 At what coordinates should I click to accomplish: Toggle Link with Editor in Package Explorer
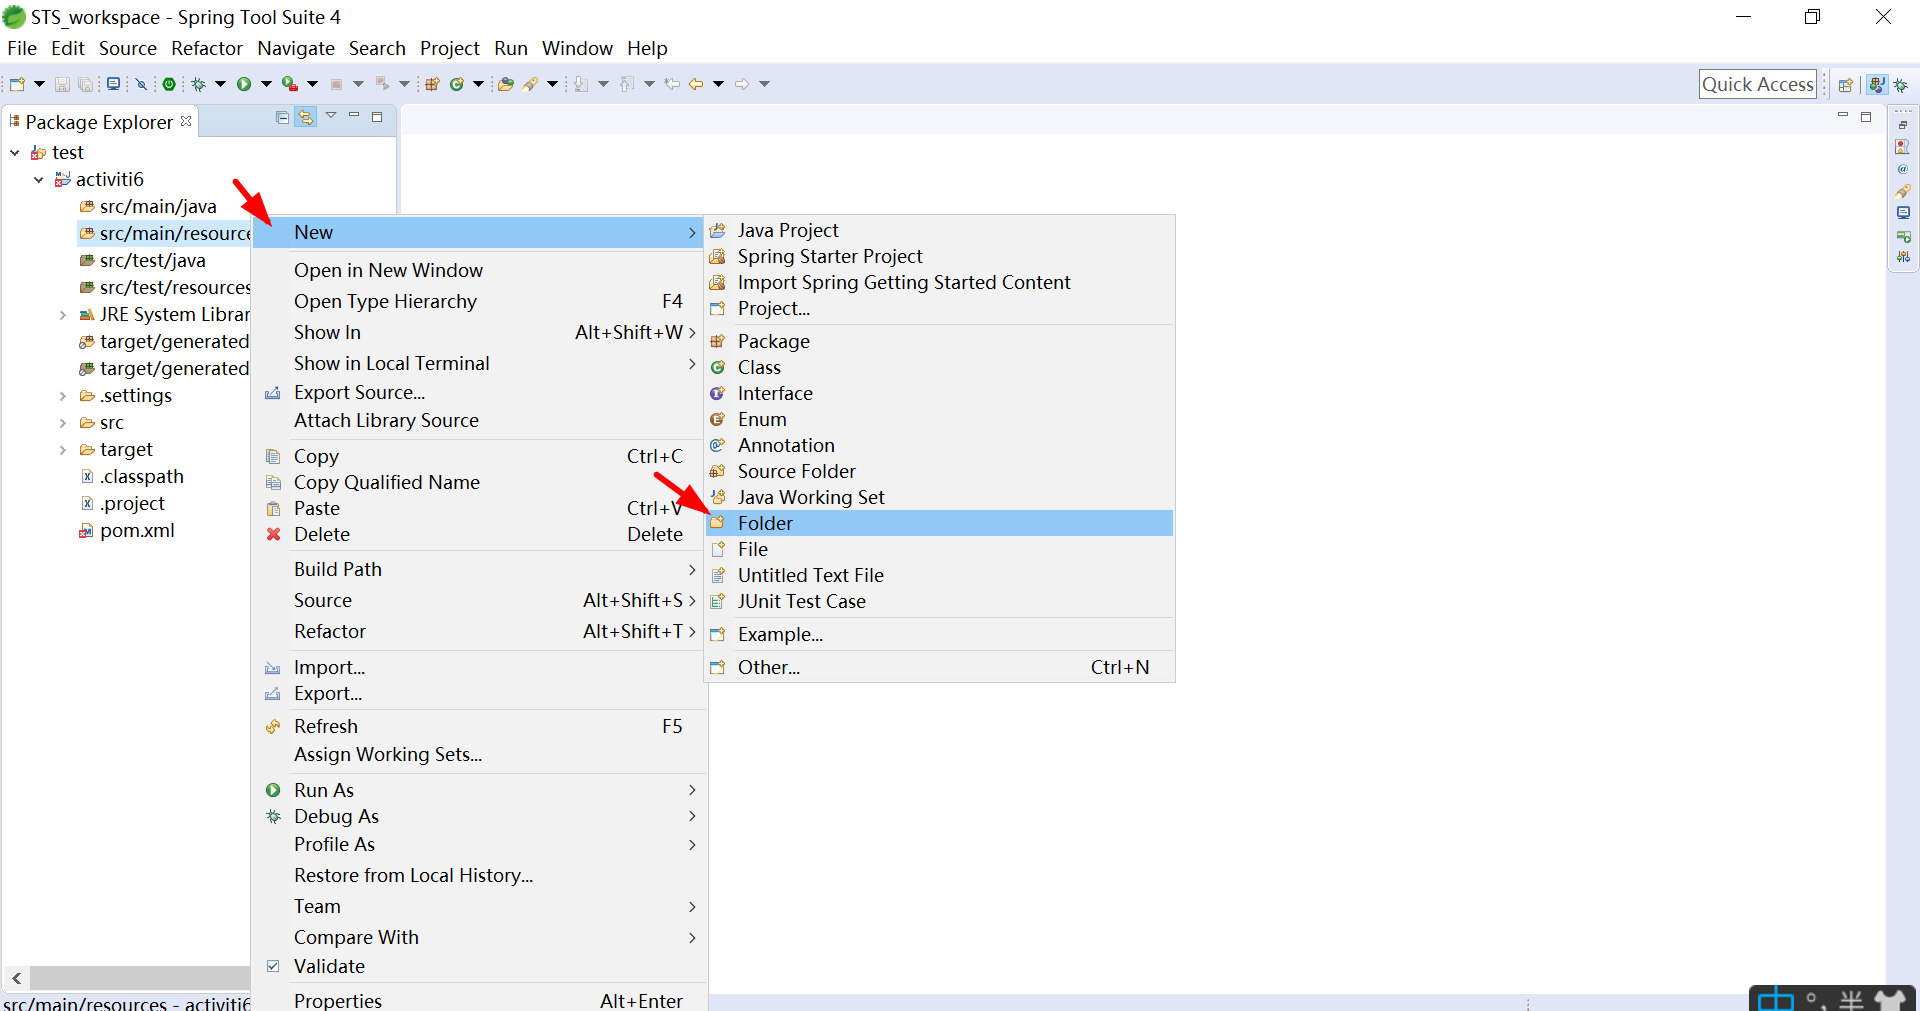click(x=306, y=117)
